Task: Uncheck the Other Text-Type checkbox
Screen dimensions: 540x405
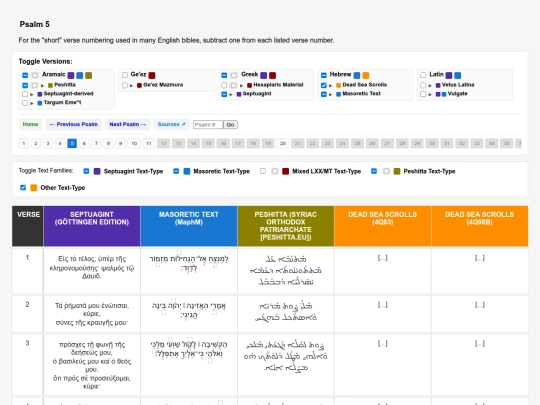Action: coord(23,188)
